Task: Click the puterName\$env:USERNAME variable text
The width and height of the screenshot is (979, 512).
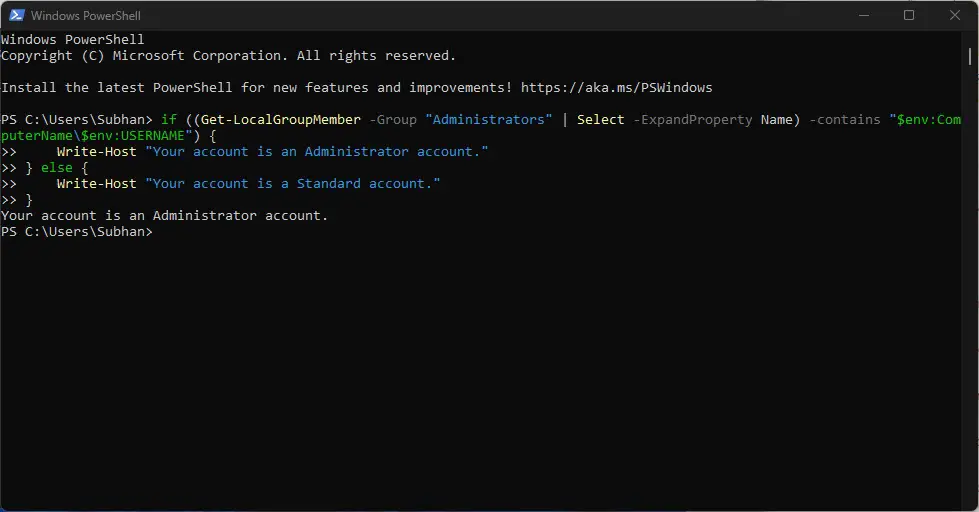Action: pos(92,135)
